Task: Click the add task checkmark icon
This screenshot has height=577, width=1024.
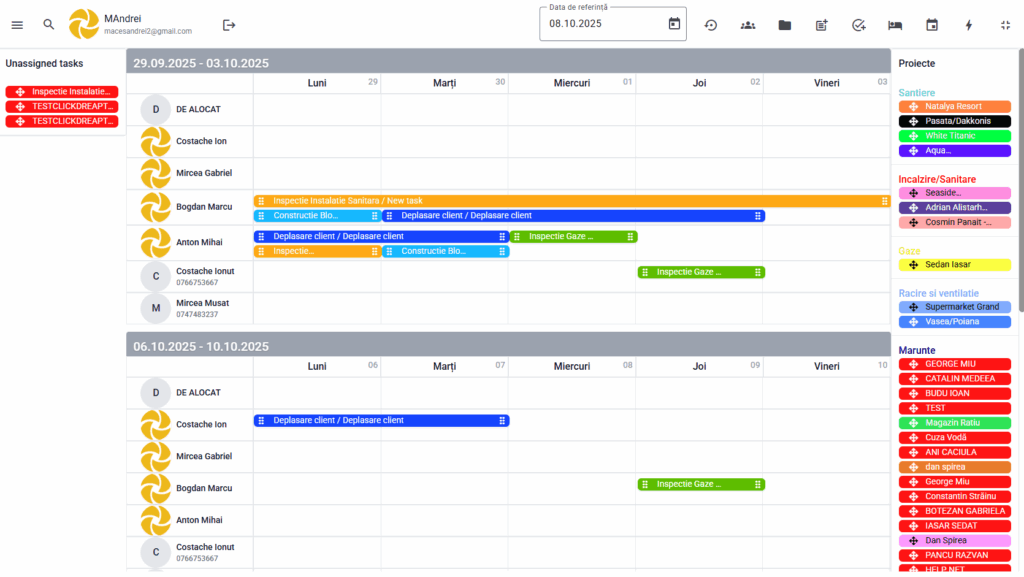Action: 858,25
